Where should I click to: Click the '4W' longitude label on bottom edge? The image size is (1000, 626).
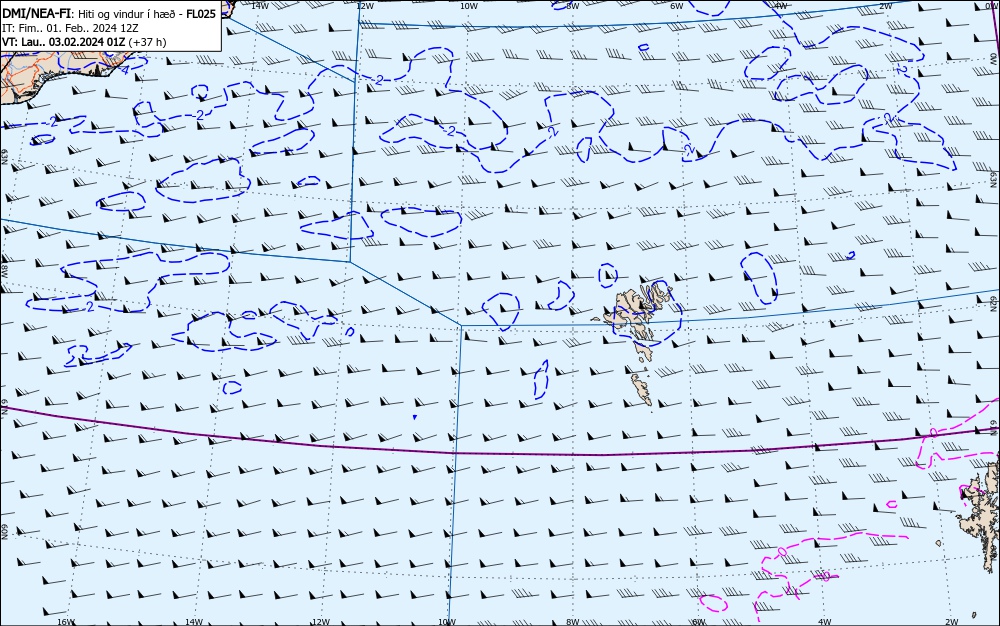[825, 622]
